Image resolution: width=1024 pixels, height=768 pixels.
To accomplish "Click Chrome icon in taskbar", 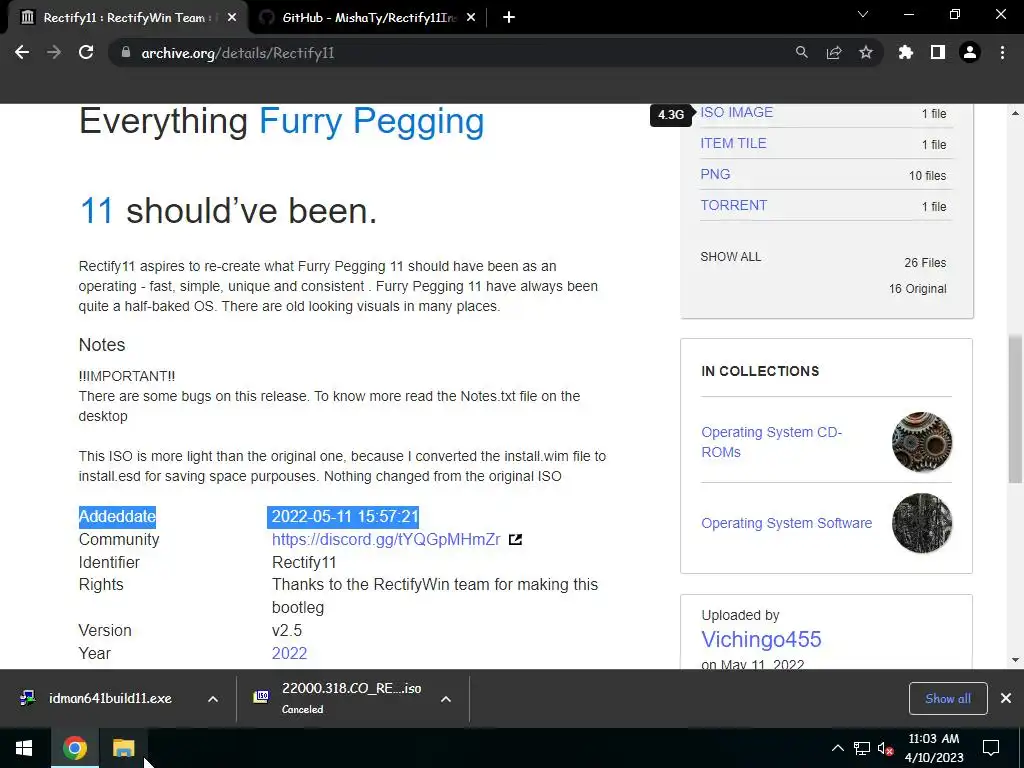I will (74, 748).
